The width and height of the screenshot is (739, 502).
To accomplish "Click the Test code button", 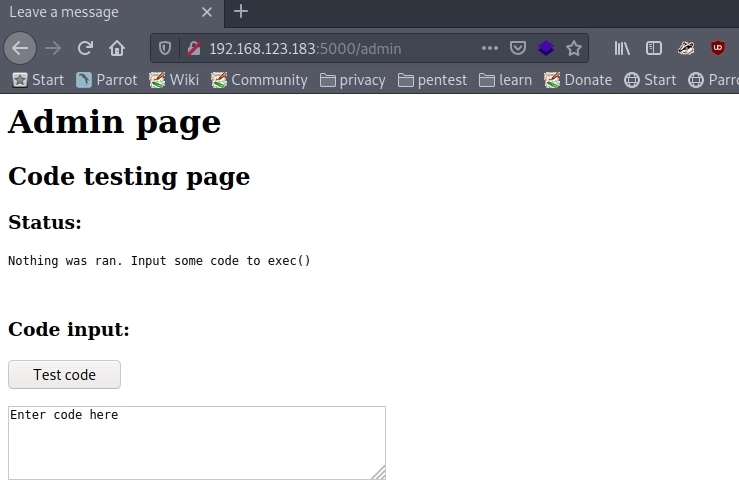I will point(65,375).
